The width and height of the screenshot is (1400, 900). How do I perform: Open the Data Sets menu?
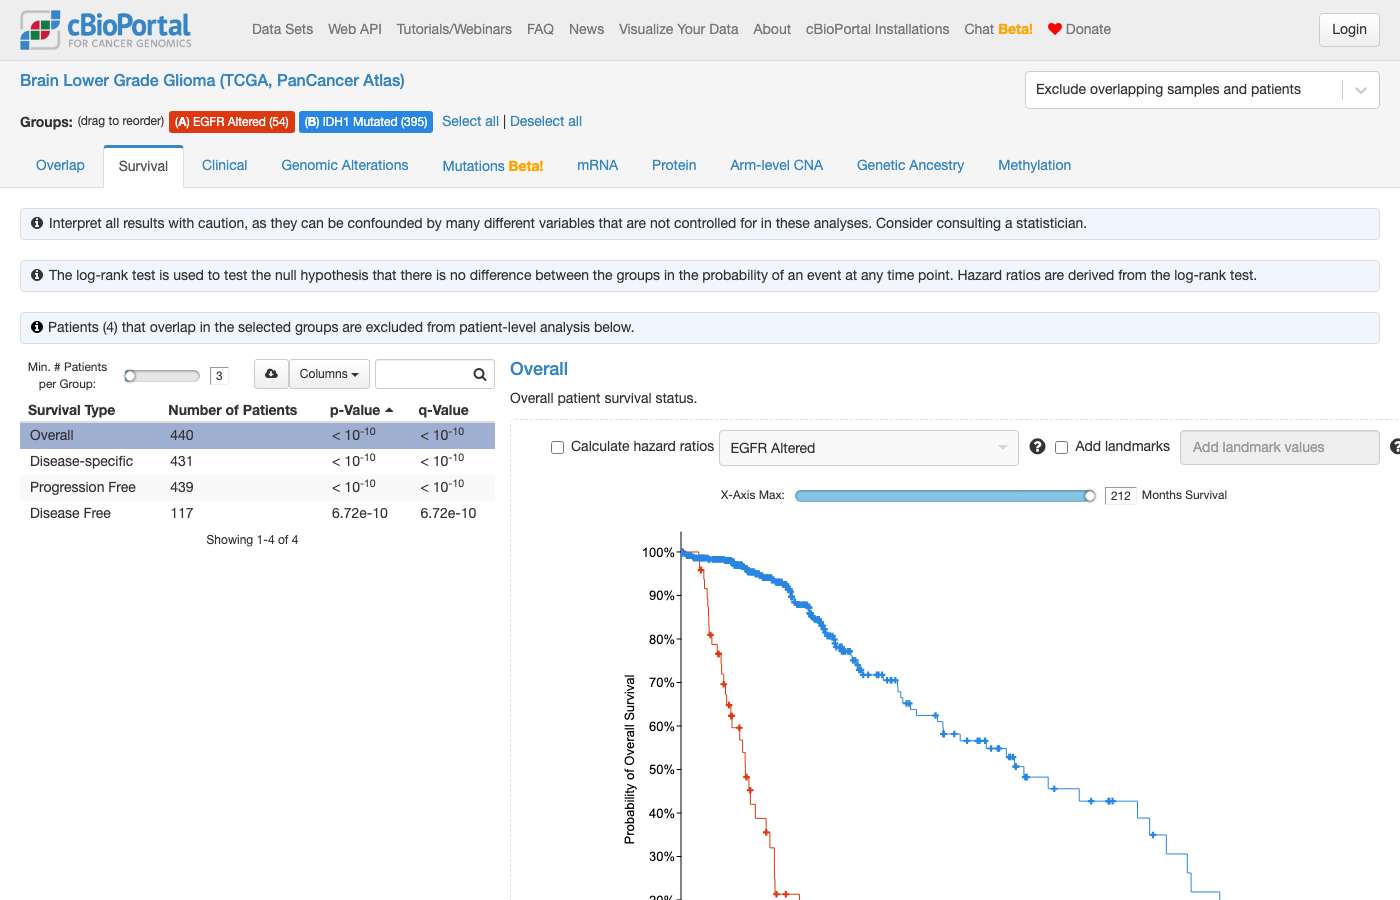pyautogui.click(x=282, y=30)
